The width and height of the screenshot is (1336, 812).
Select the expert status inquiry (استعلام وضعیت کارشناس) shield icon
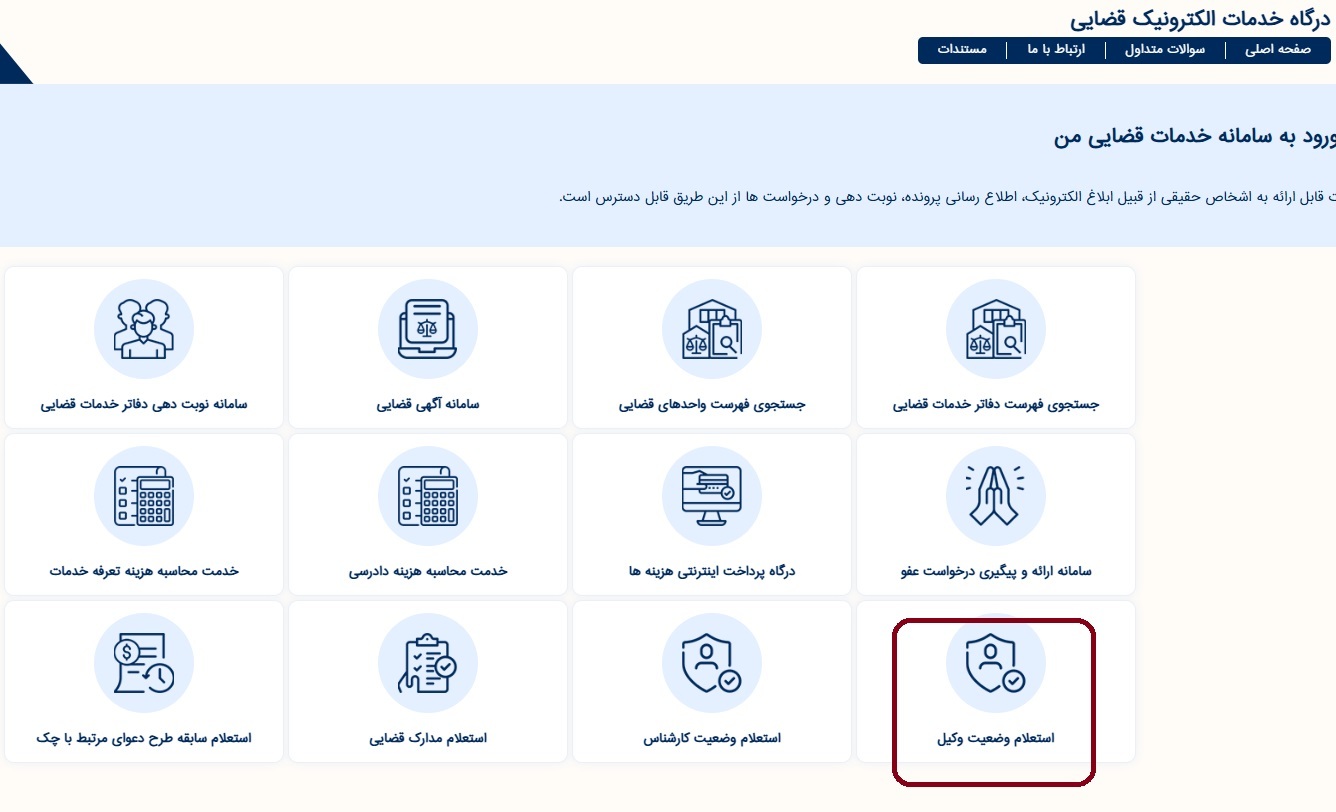[x=711, y=662]
